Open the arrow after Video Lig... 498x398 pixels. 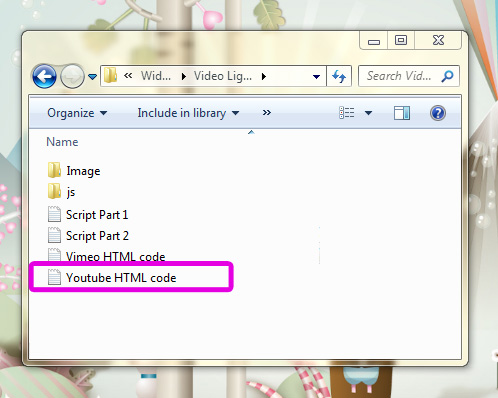pyautogui.click(x=264, y=77)
